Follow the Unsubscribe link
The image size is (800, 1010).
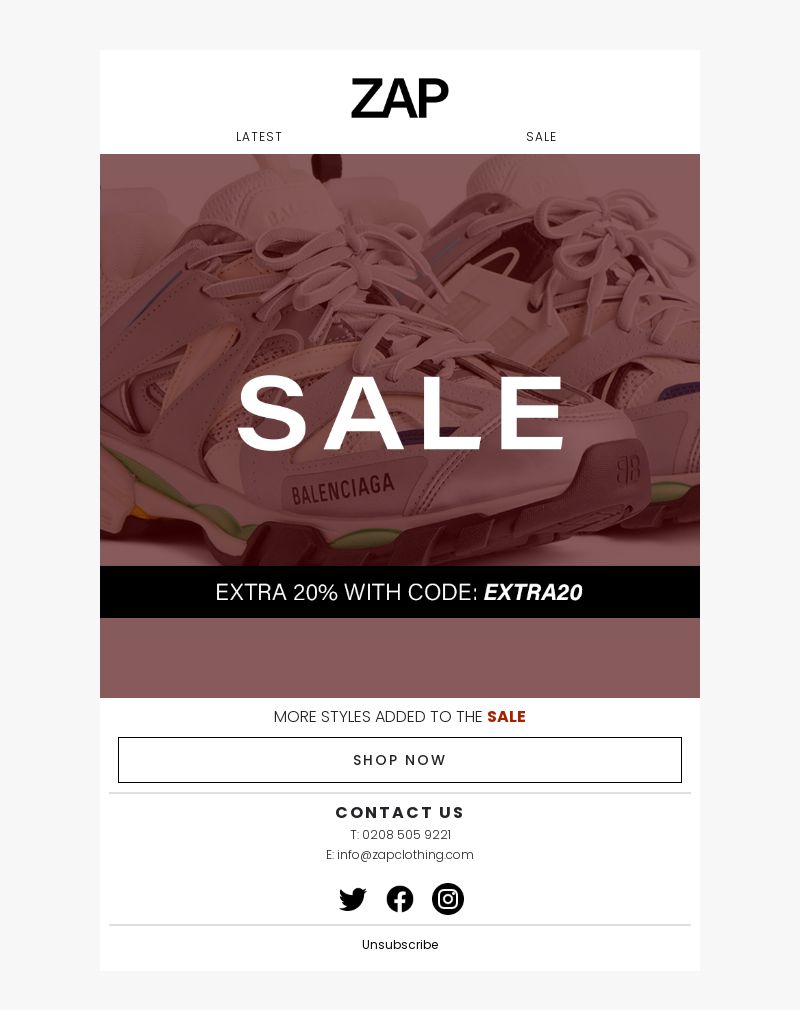pyautogui.click(x=400, y=944)
